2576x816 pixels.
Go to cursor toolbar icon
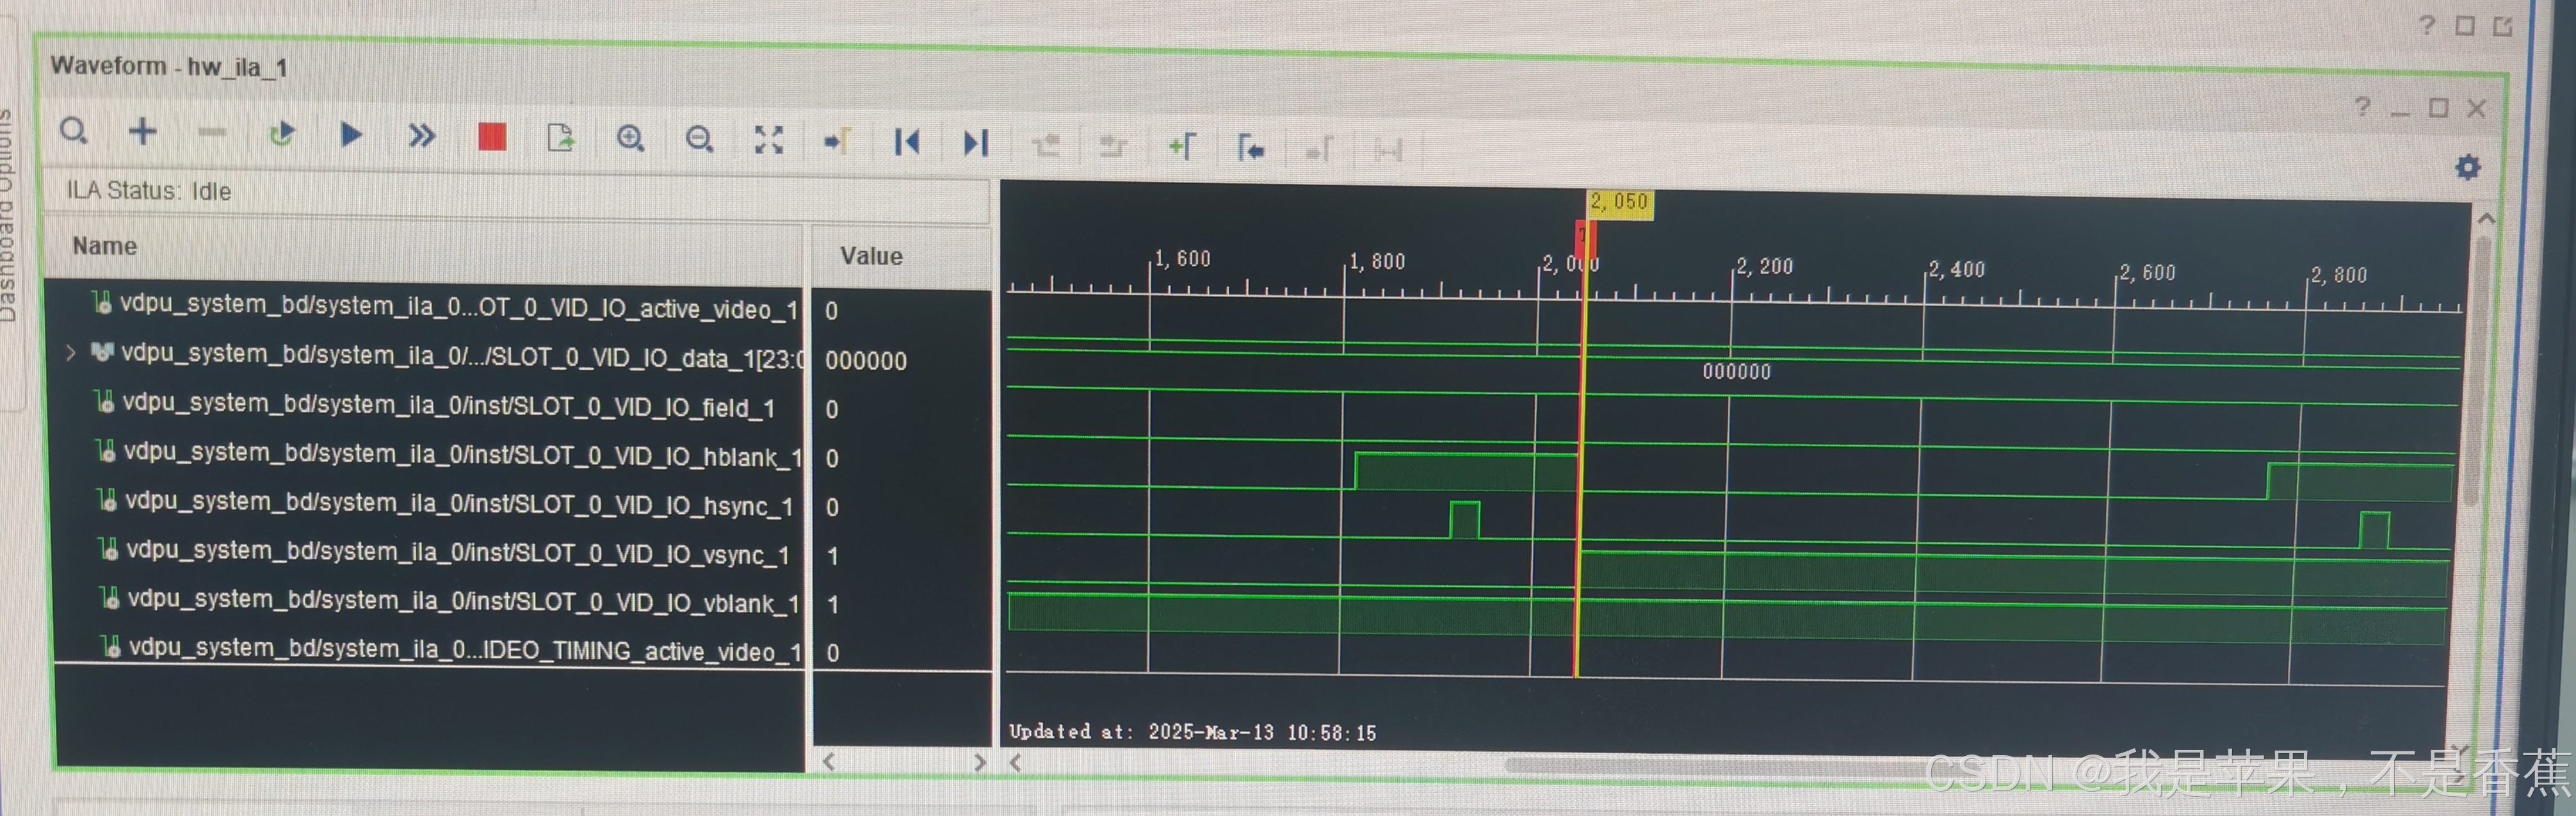tap(837, 142)
